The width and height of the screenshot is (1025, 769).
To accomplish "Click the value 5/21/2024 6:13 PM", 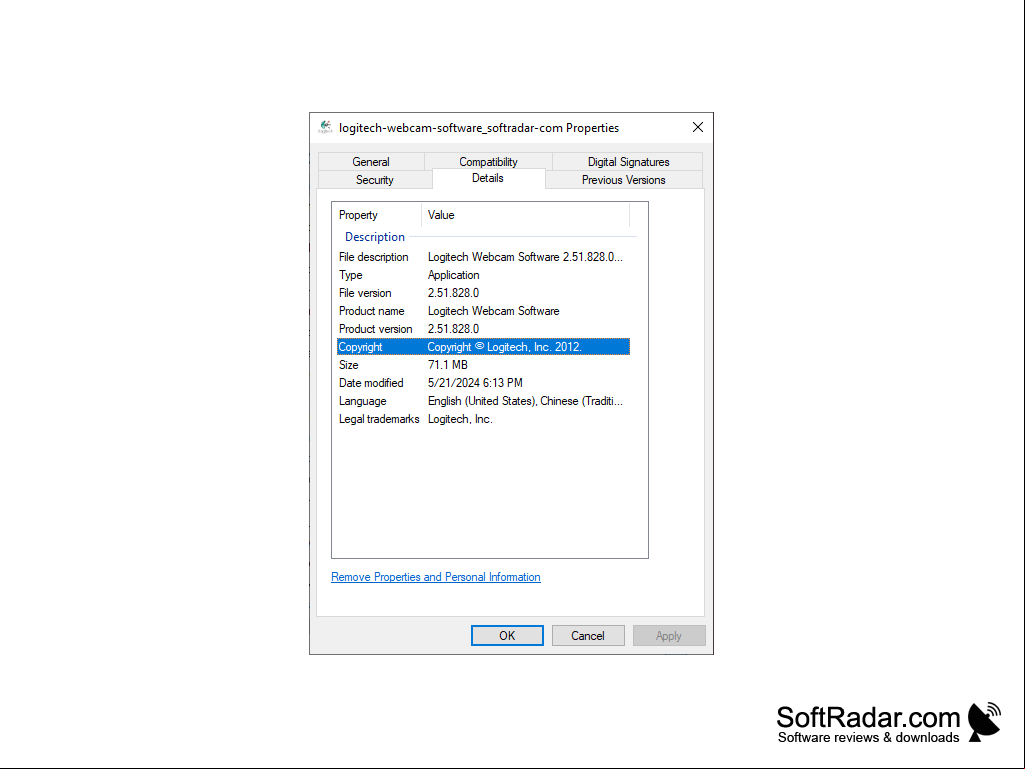I will tap(475, 383).
